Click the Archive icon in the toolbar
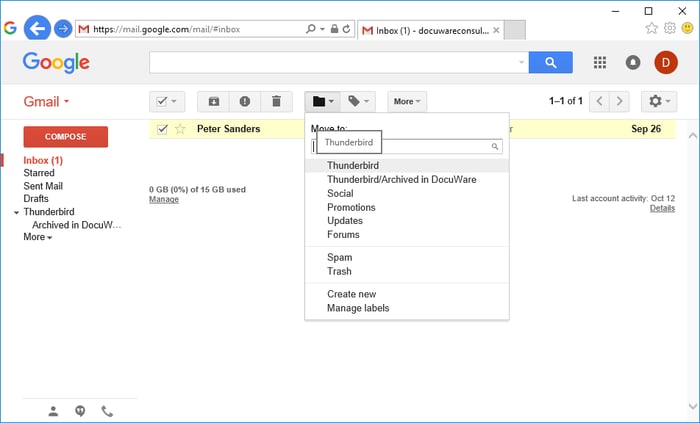 click(x=213, y=101)
